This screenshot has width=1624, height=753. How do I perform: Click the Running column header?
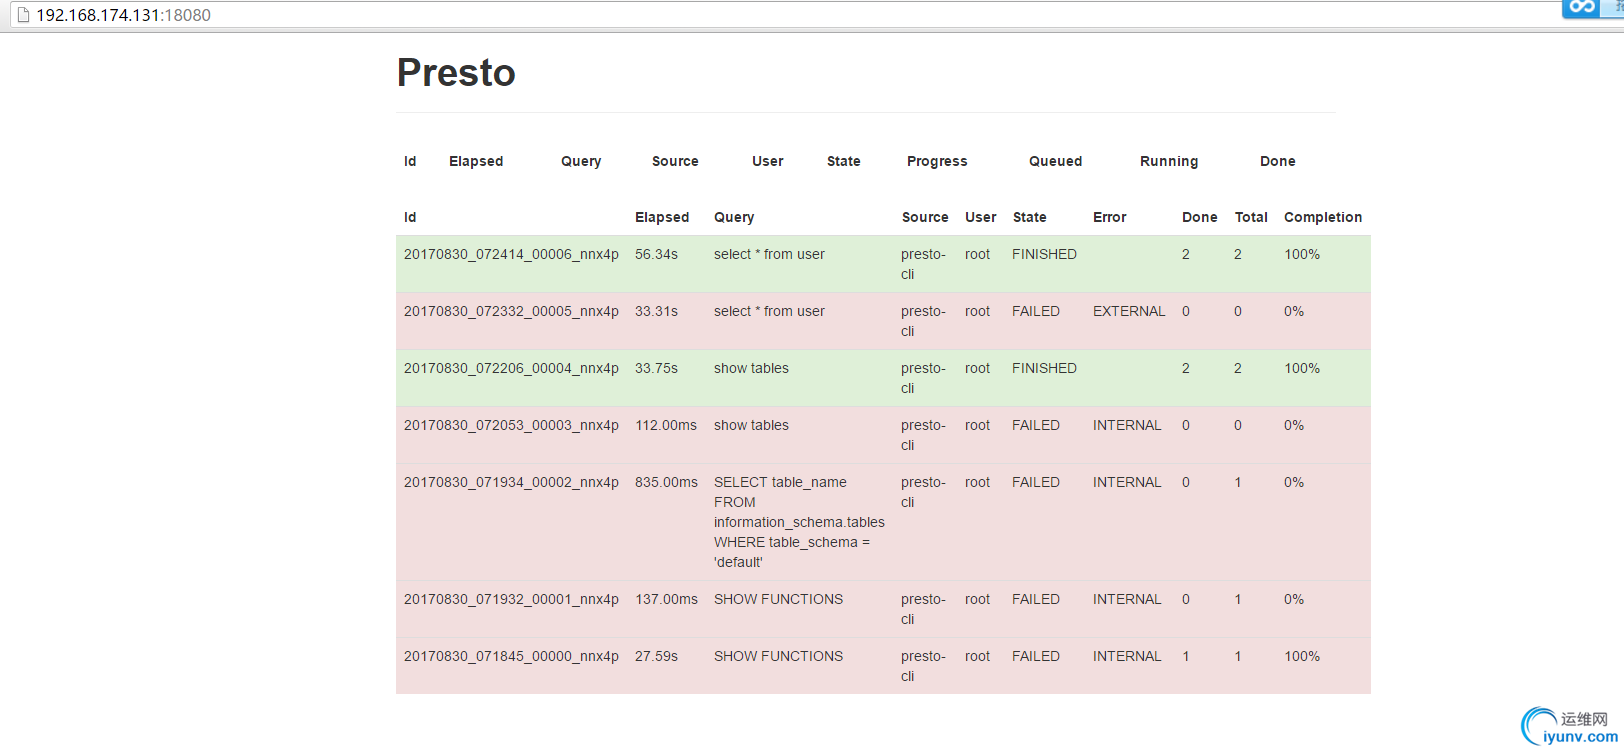tap(1169, 161)
